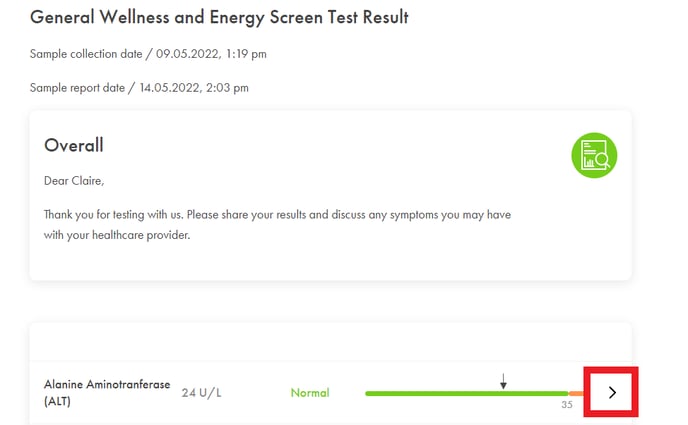Click the black arrow marker on the ALT range bar

(503, 381)
